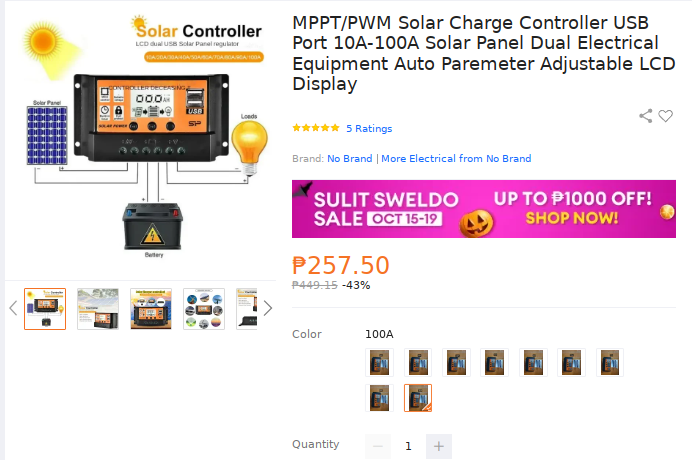This screenshot has width=692, height=460.
Task: Show next product thumbnails
Action: click(267, 308)
